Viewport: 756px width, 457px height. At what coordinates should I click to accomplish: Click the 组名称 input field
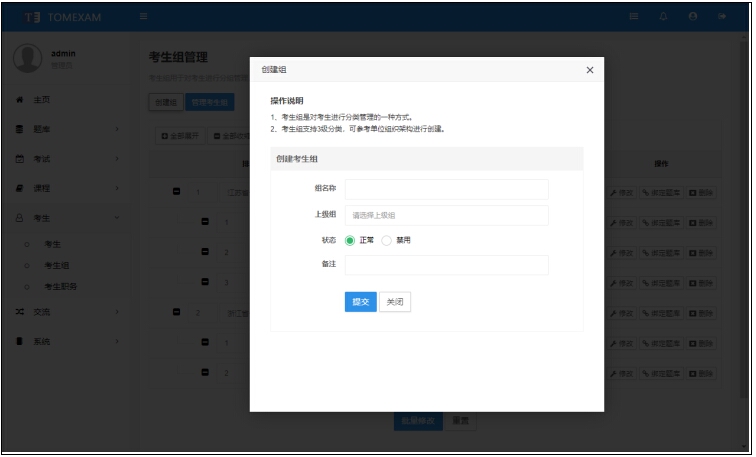click(x=446, y=189)
